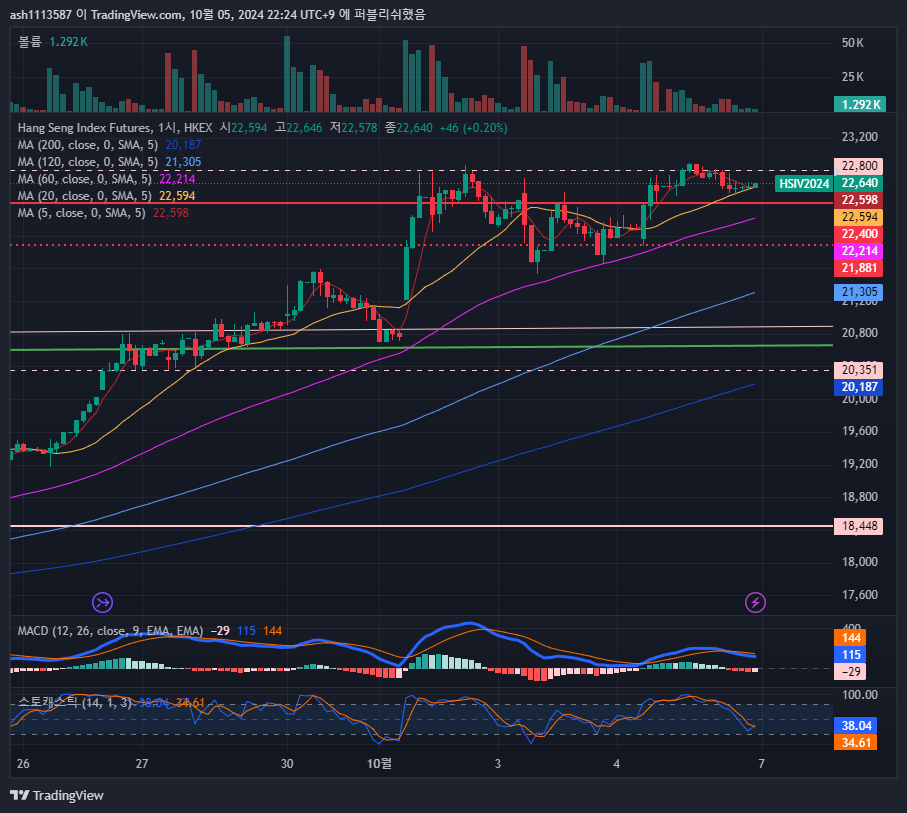Click the green 22,640 current price label
This screenshot has width=907, height=813.
coord(860,183)
